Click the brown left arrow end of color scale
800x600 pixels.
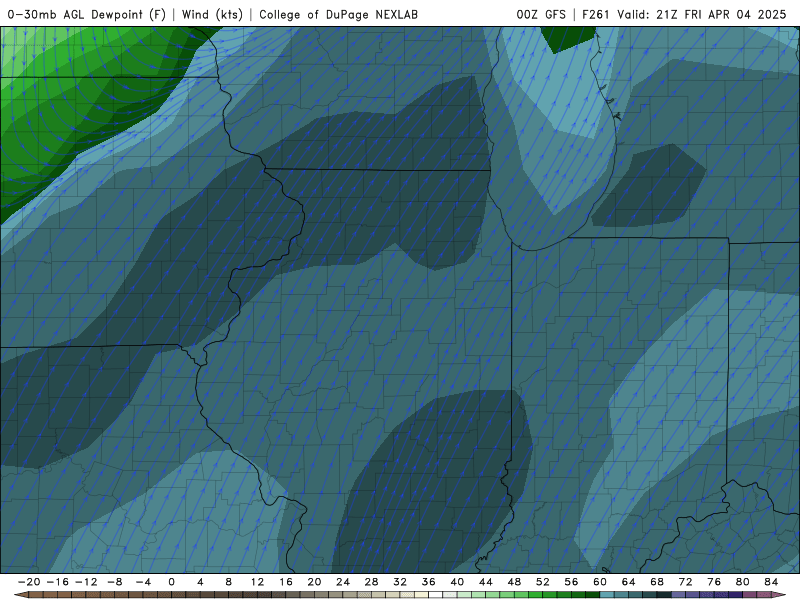(21, 595)
